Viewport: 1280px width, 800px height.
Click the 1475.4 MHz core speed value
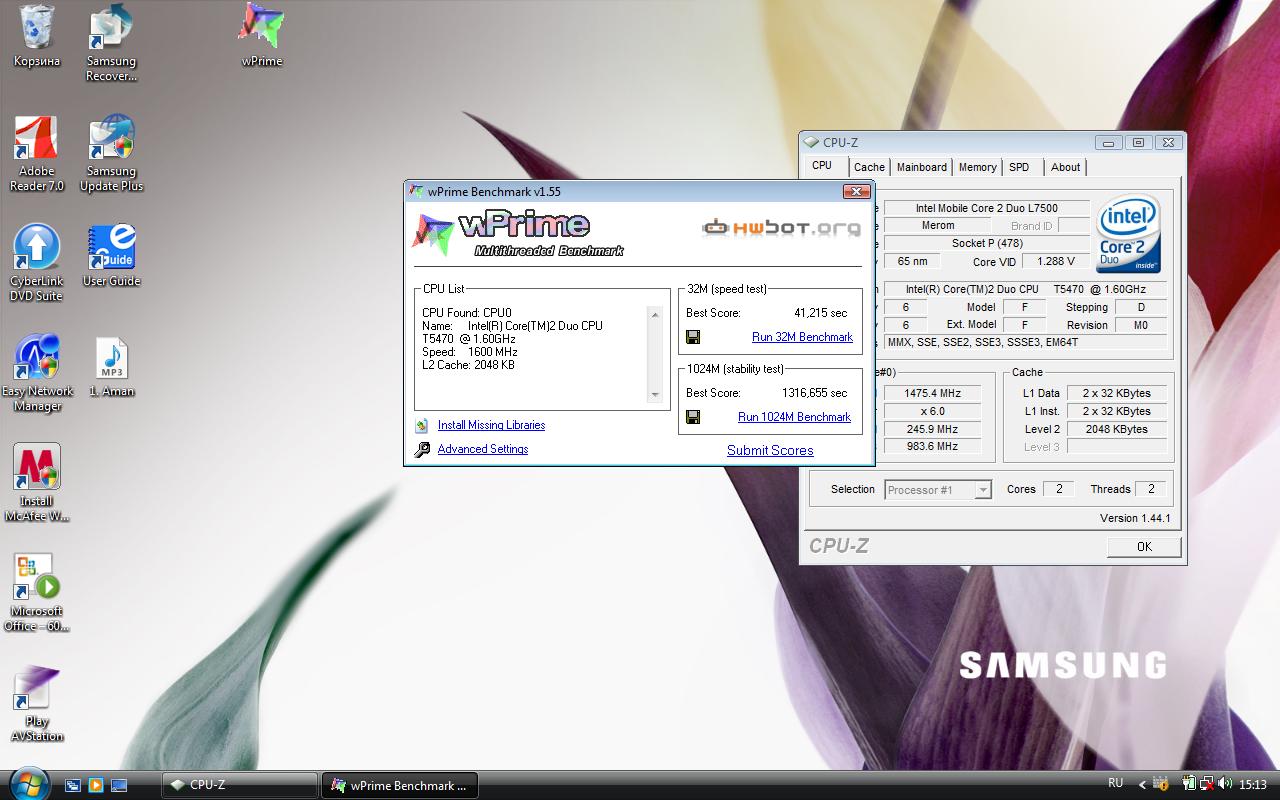point(931,393)
